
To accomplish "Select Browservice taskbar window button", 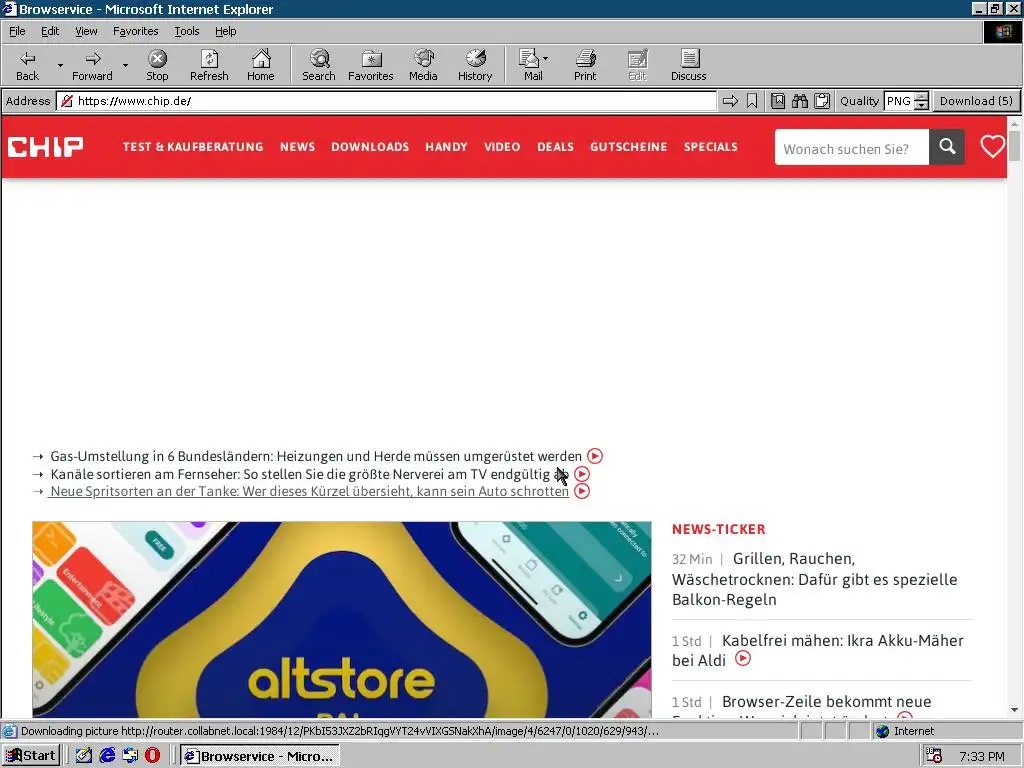I will (260, 756).
